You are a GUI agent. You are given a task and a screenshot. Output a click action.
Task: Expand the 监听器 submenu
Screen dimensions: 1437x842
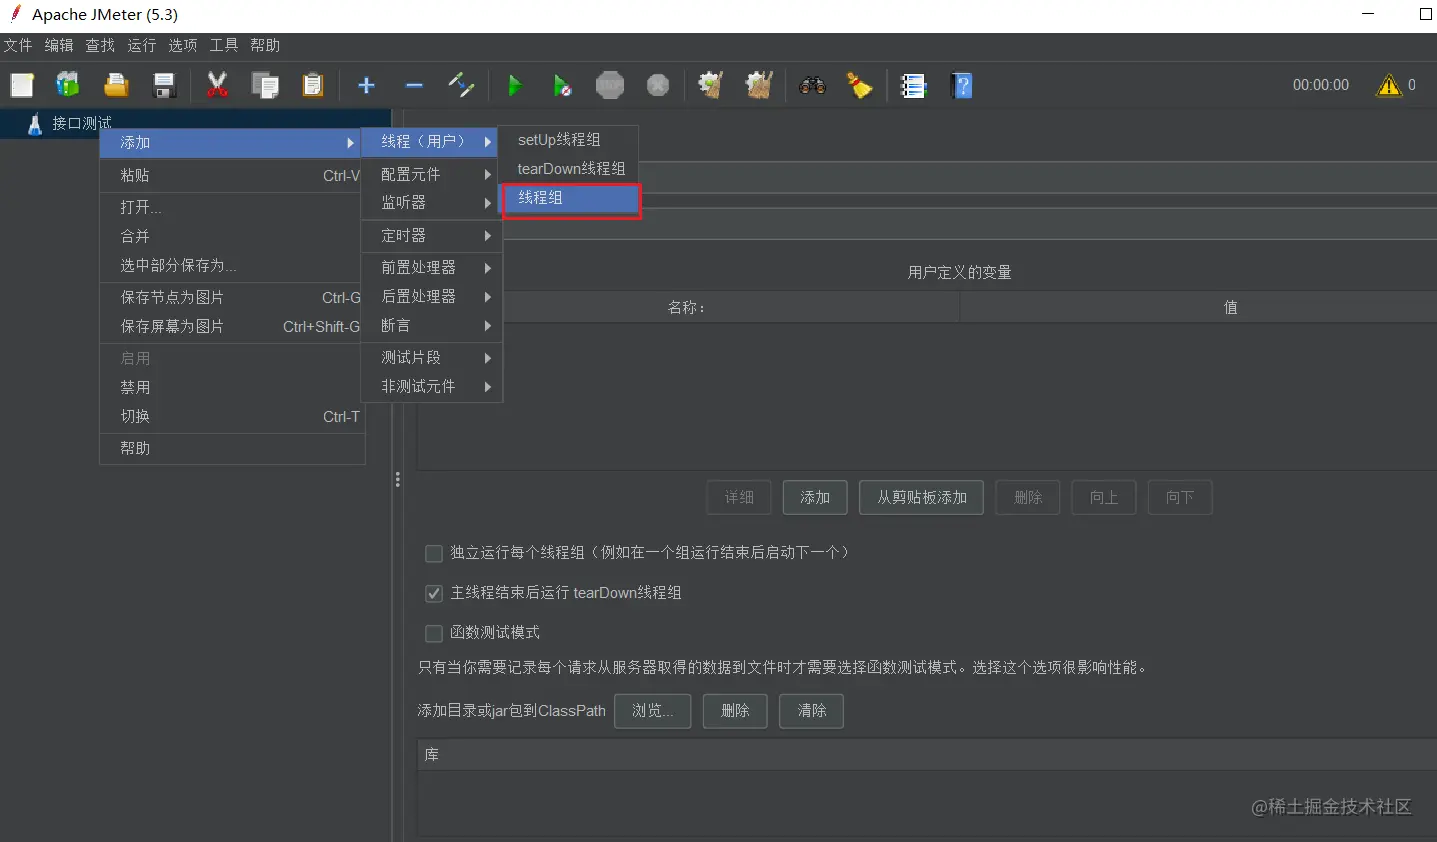pos(432,203)
